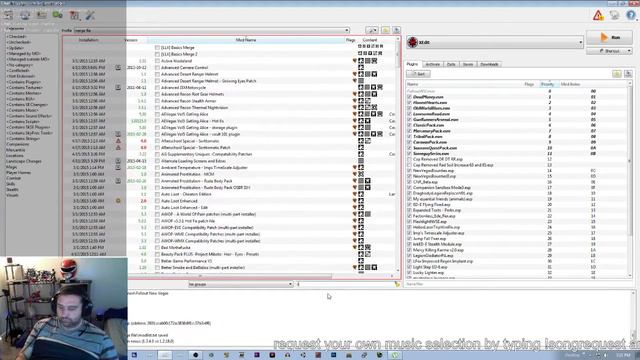
Task: Toggle the checkbox for Active Wasteland mod
Action: (x=157, y=61)
